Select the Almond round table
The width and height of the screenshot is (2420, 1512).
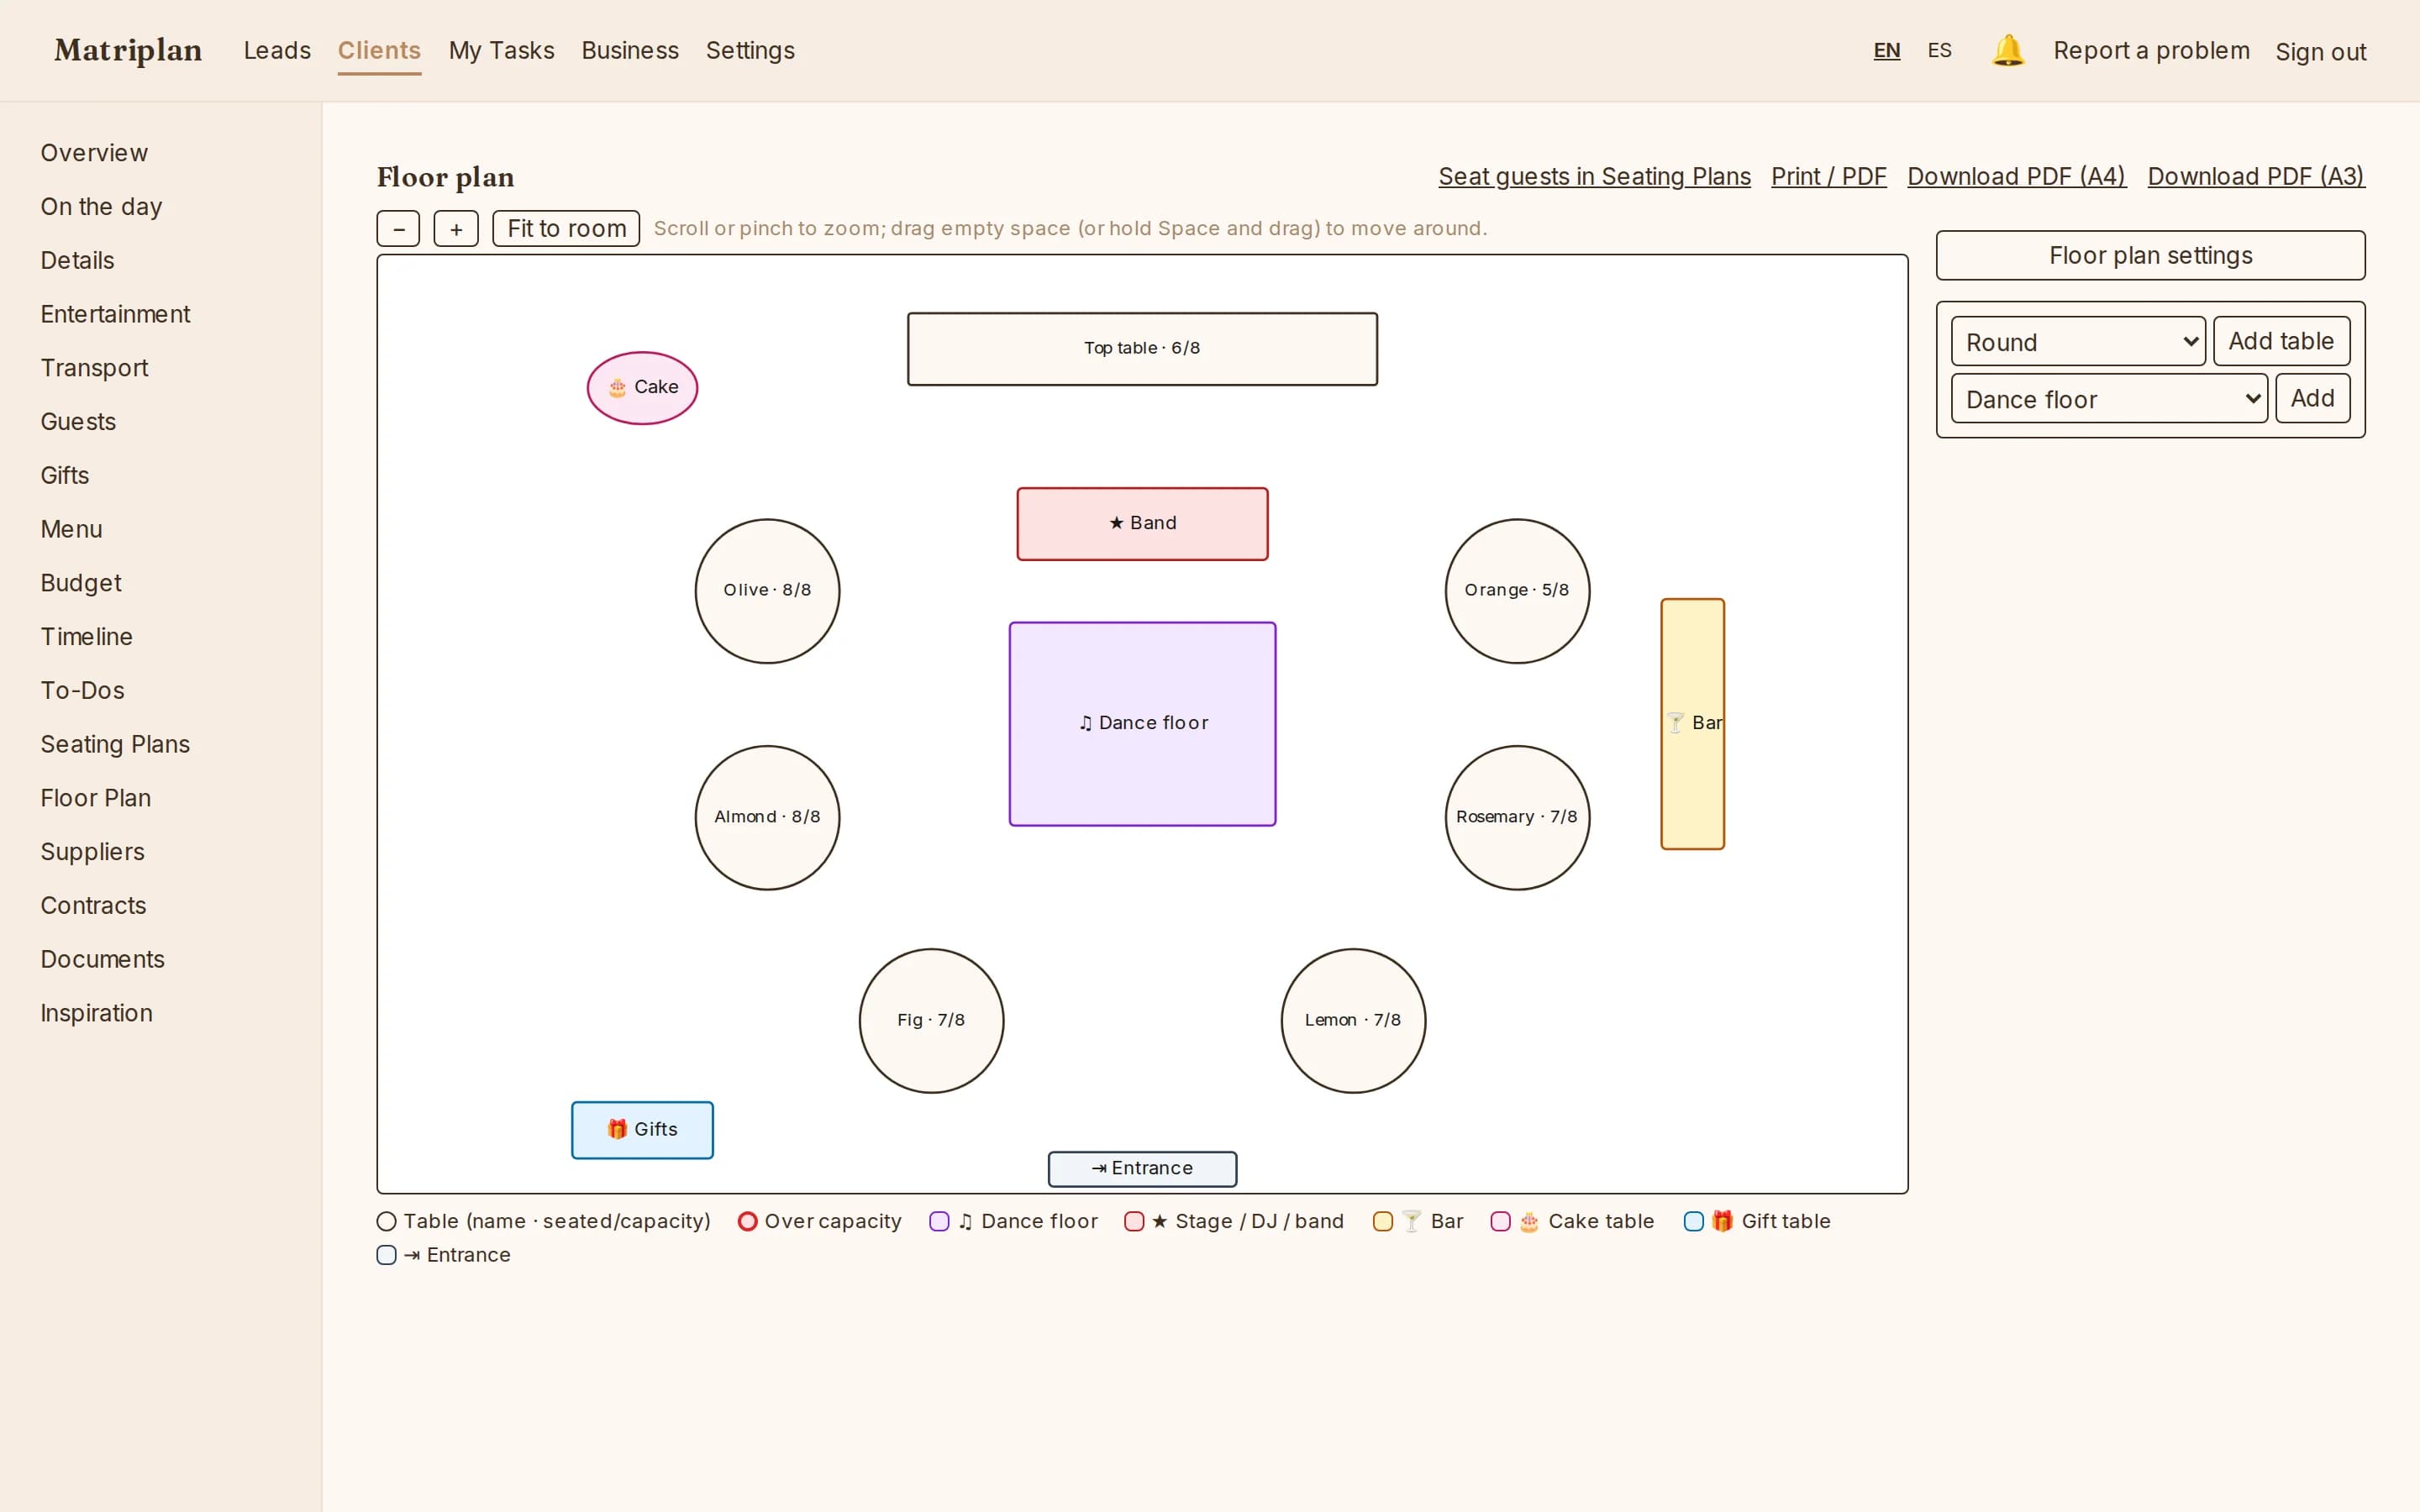pyautogui.click(x=767, y=818)
